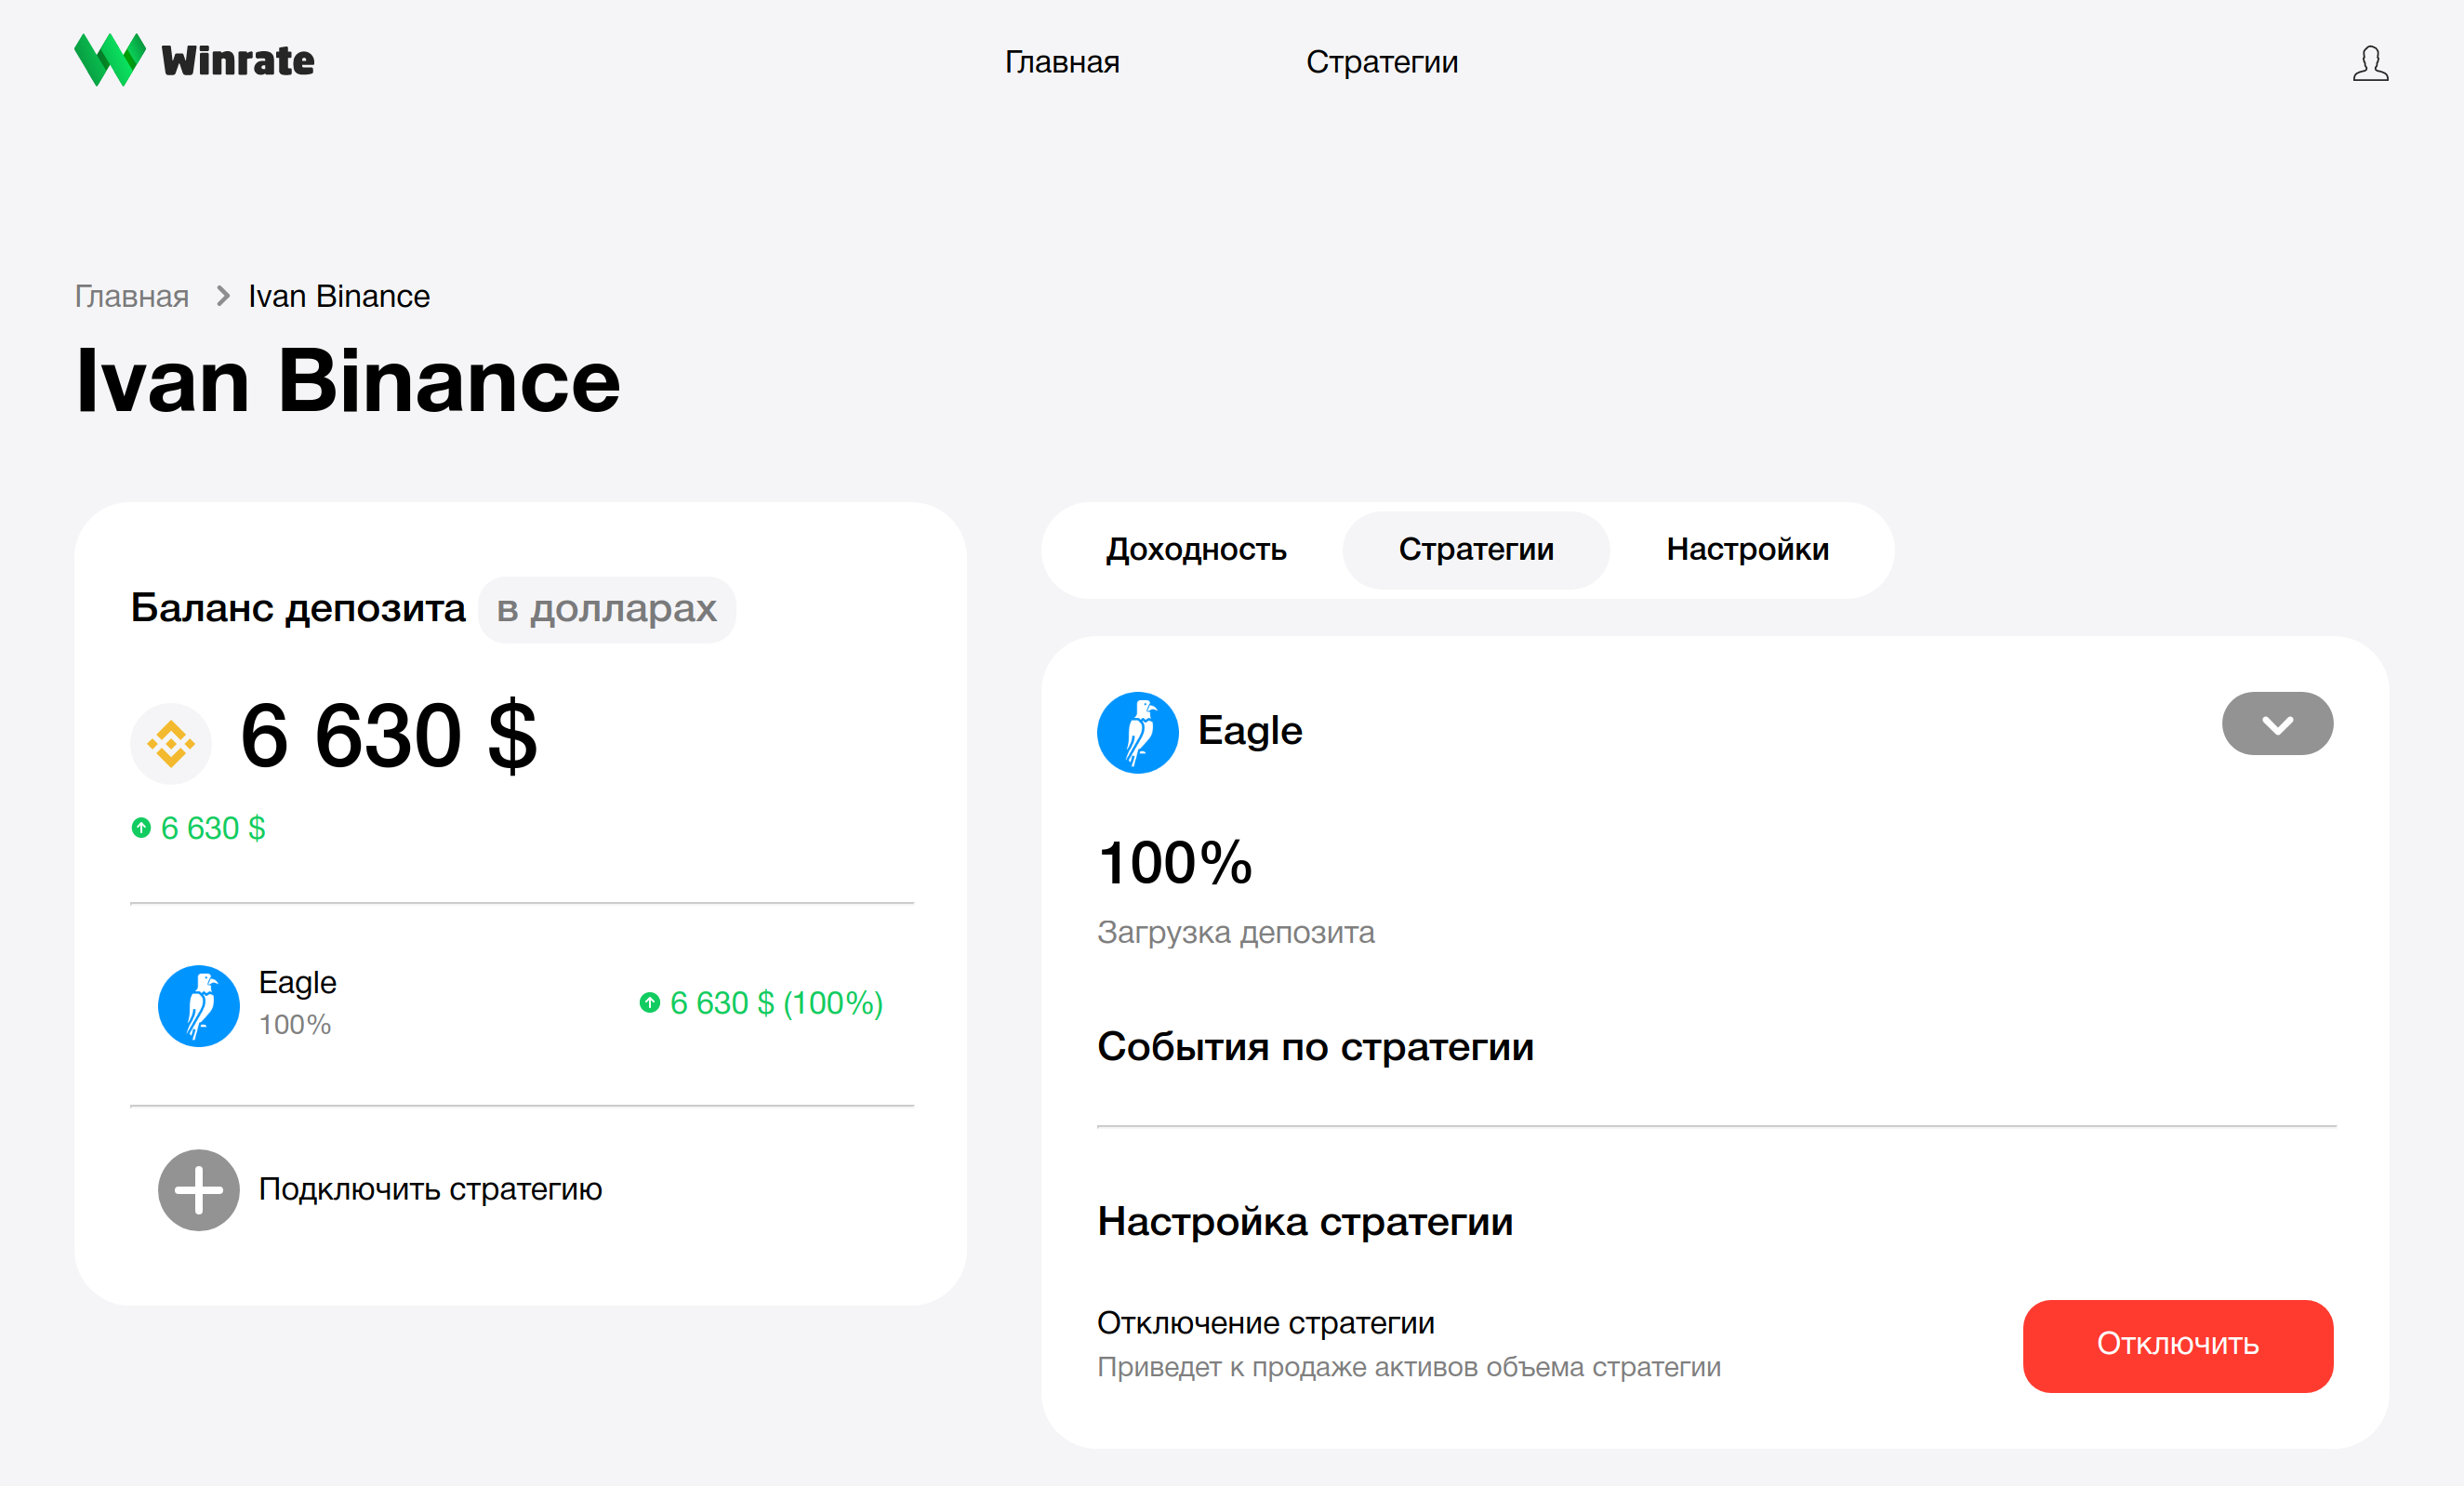Click the Eagle title in the strategy panel
The image size is (2464, 1486).
point(1250,731)
